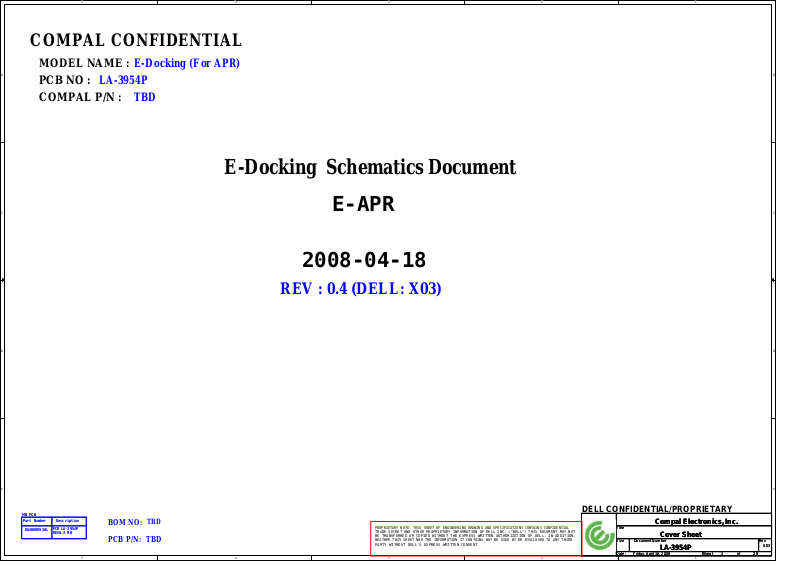The height and width of the screenshot is (566, 800).
Task: Select 'TBD' value next to PCB P/N
Action: [x=154, y=539]
